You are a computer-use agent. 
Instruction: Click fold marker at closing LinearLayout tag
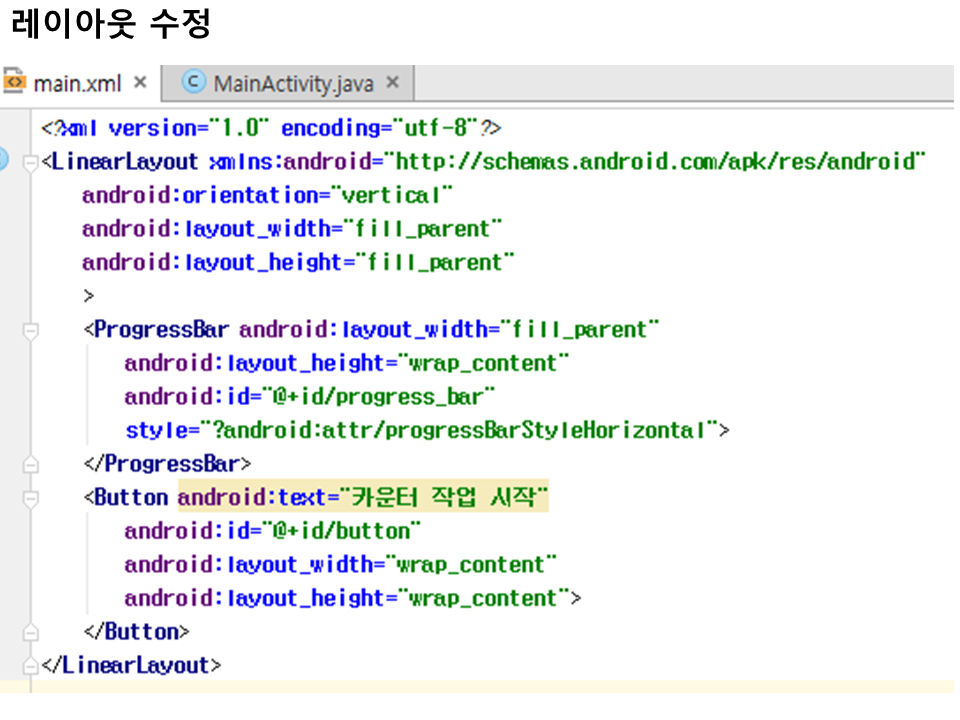click(x=31, y=665)
